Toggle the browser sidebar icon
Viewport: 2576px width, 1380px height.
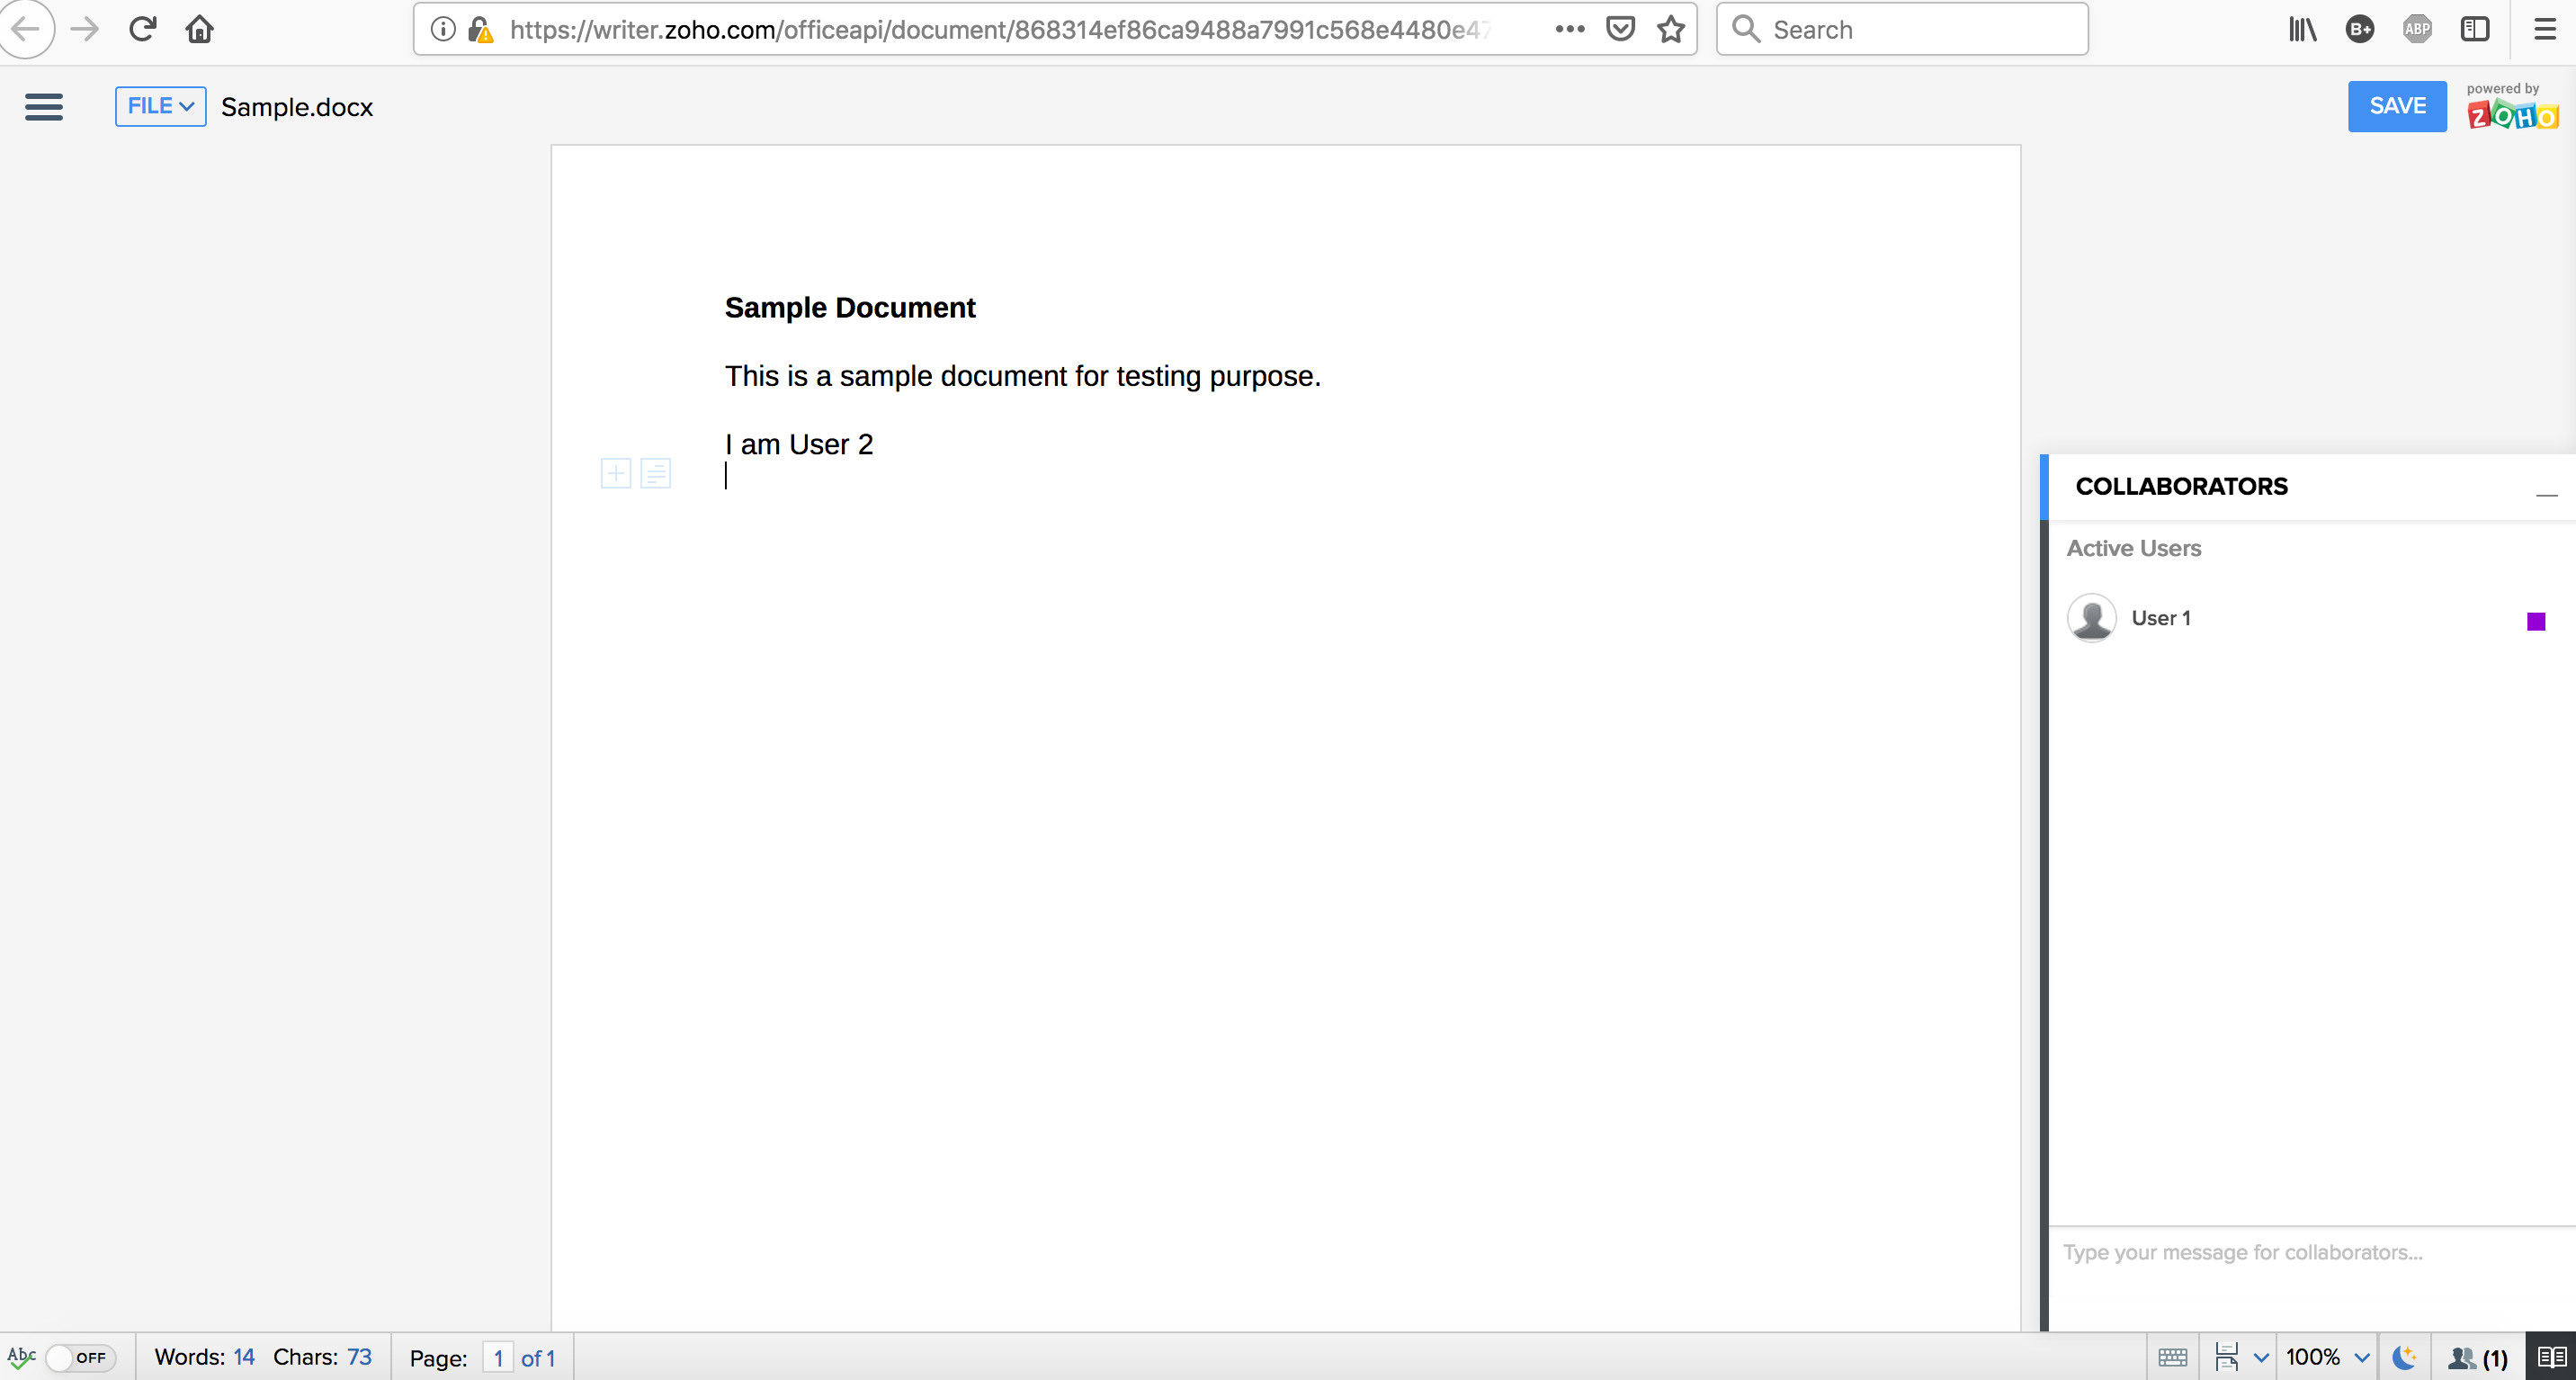tap(2475, 29)
